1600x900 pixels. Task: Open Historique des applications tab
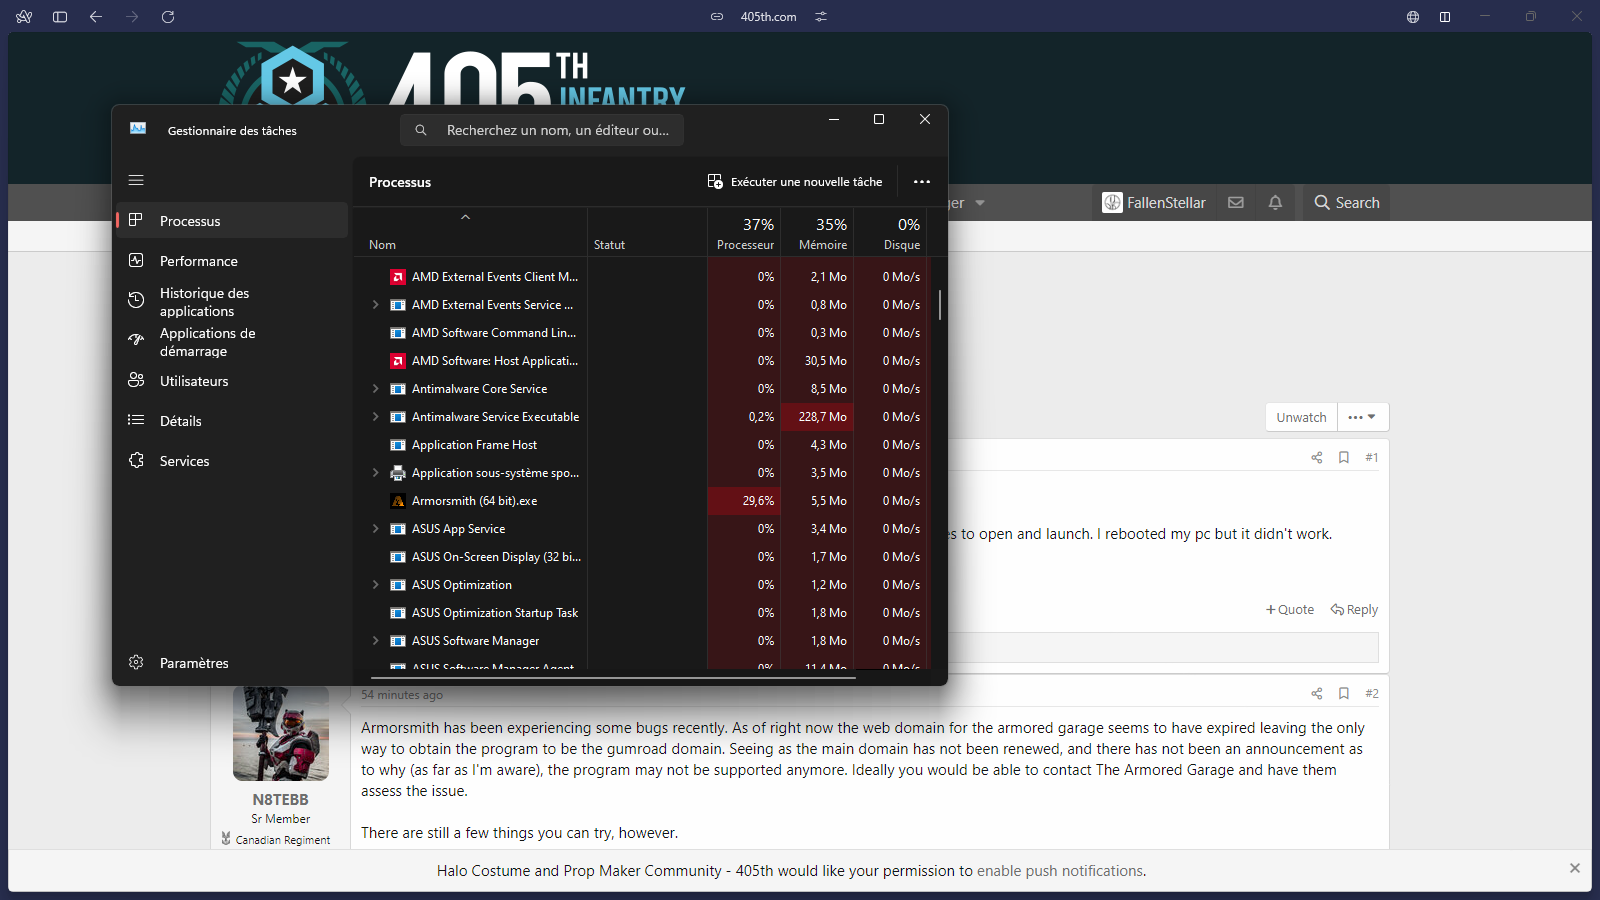click(232, 301)
